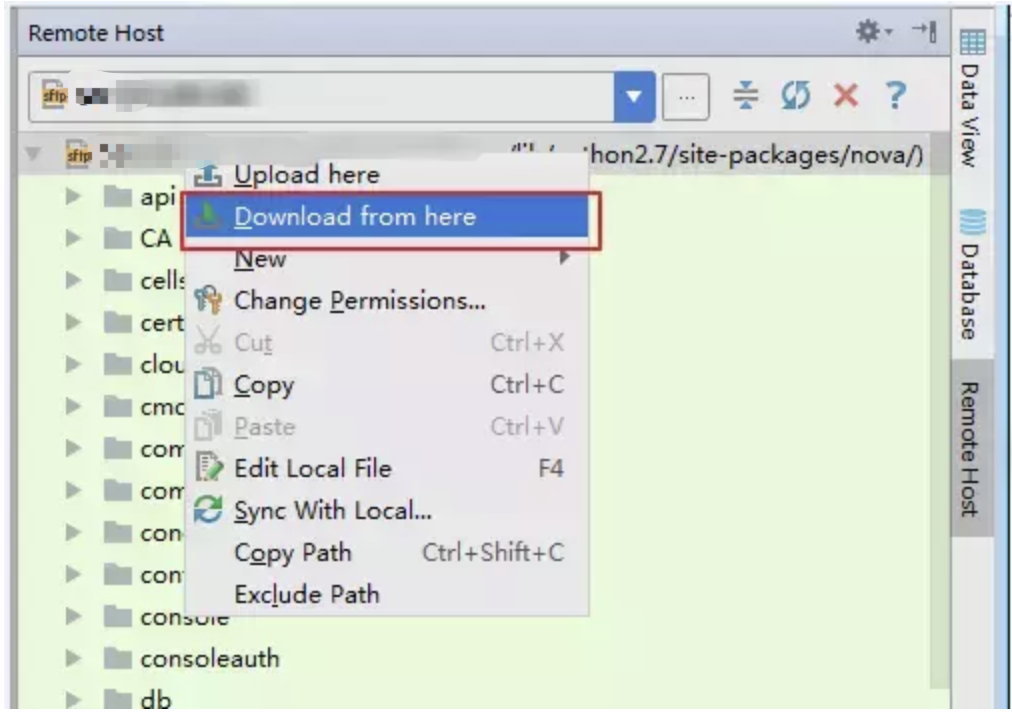Click the ellipsis browse button
This screenshot has height=714, width=1012.
pos(686,98)
